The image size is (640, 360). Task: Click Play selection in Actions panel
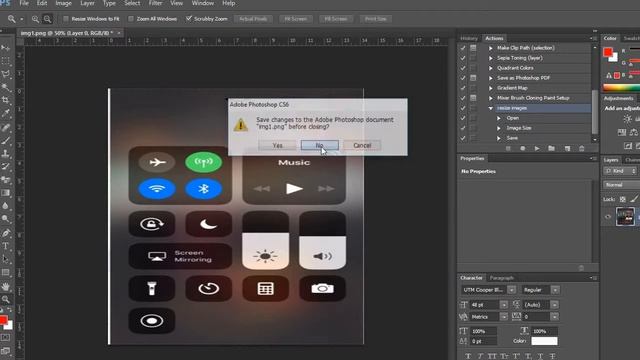point(537,149)
